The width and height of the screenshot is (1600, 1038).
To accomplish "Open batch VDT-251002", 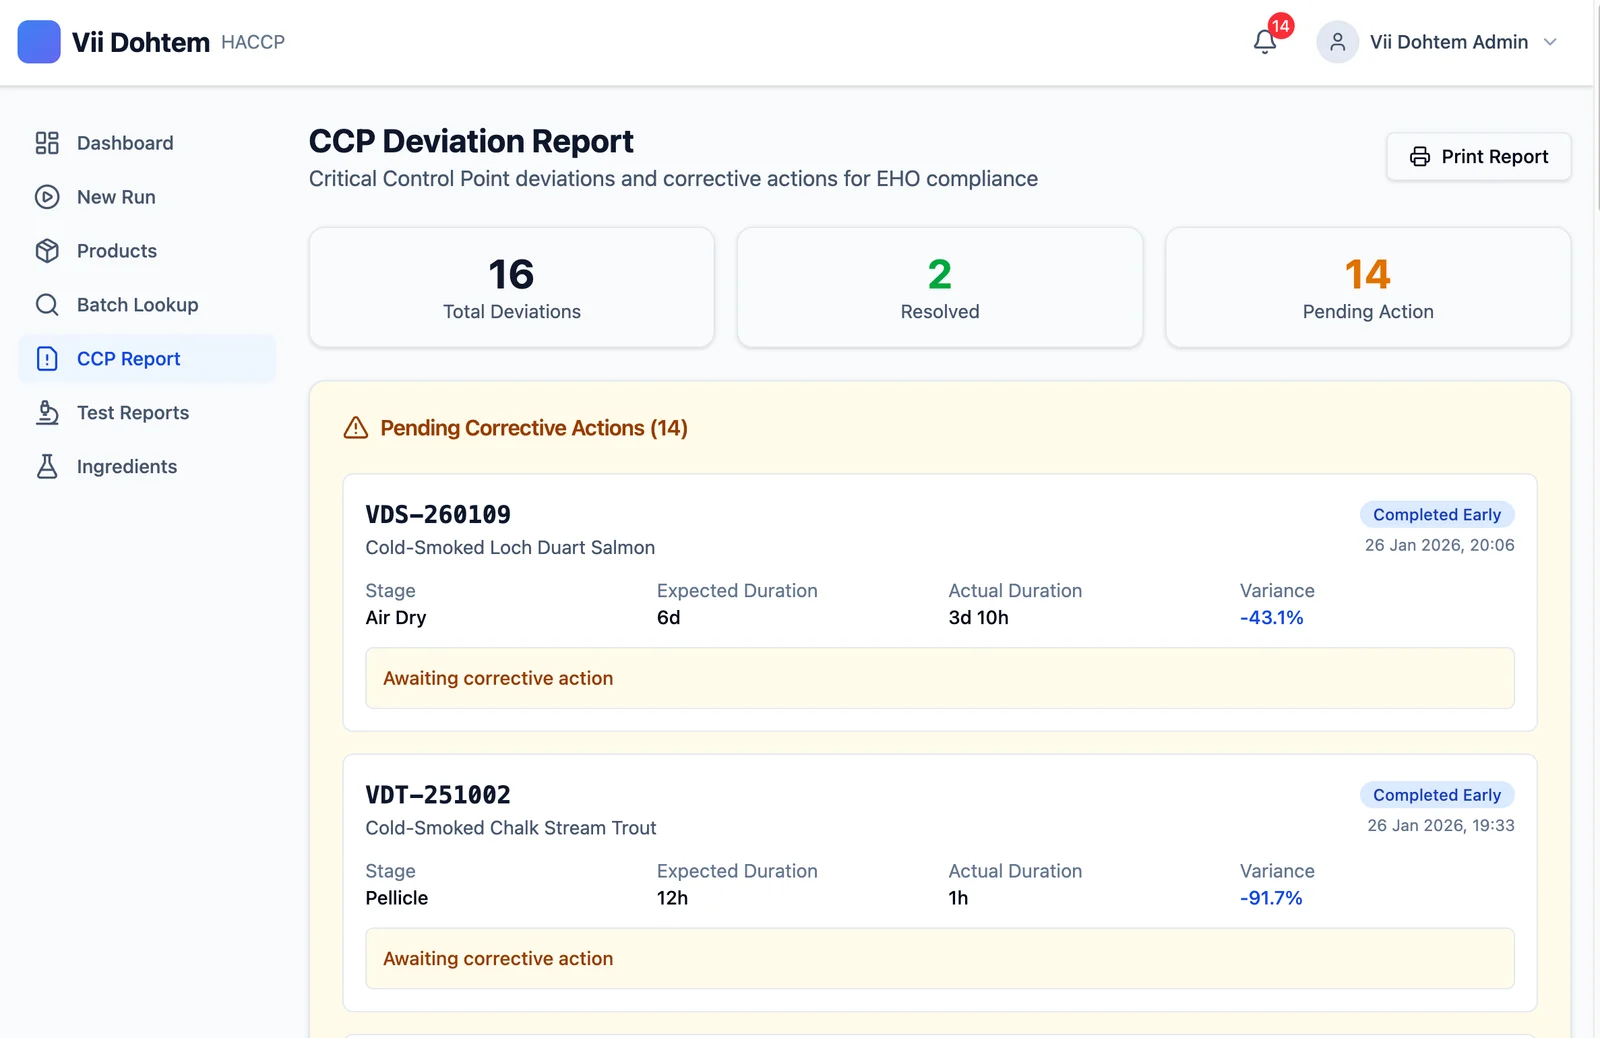I will coord(438,795).
